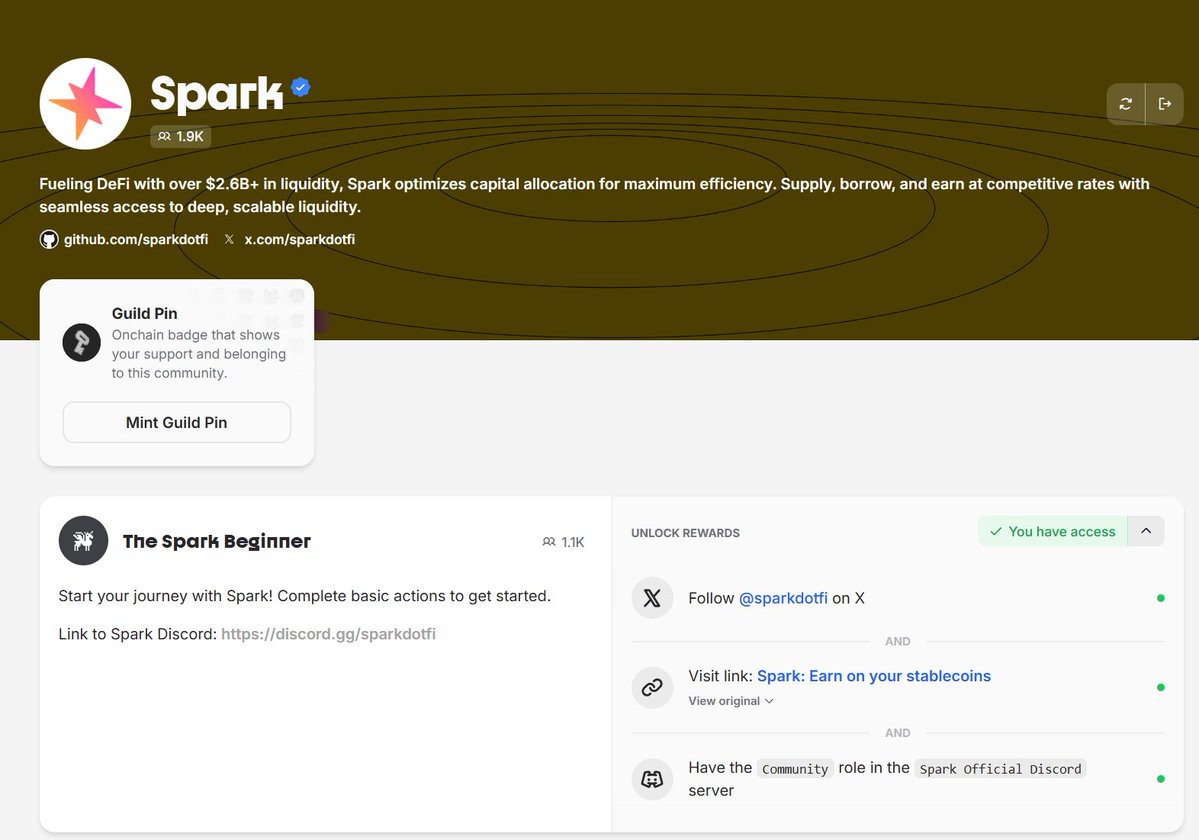The height and width of the screenshot is (840, 1199).
Task: Click the green status dot for Follow requirement
Action: (1161, 598)
